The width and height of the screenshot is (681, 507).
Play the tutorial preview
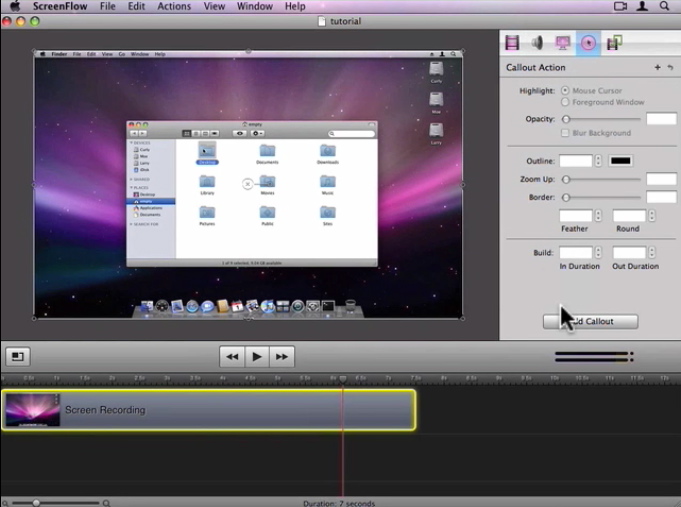(257, 357)
